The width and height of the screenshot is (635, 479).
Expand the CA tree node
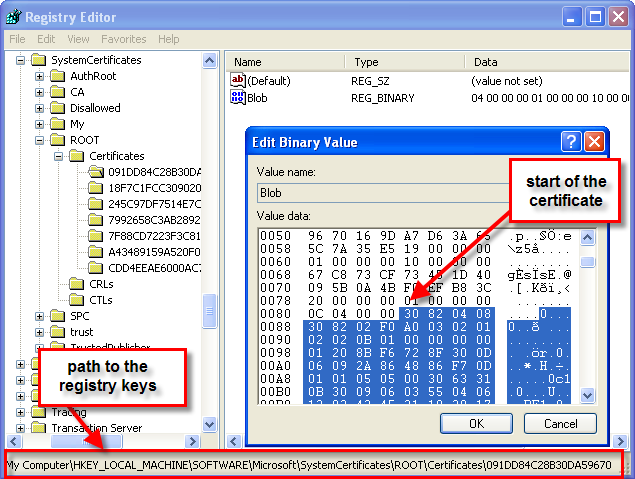click(x=40, y=92)
